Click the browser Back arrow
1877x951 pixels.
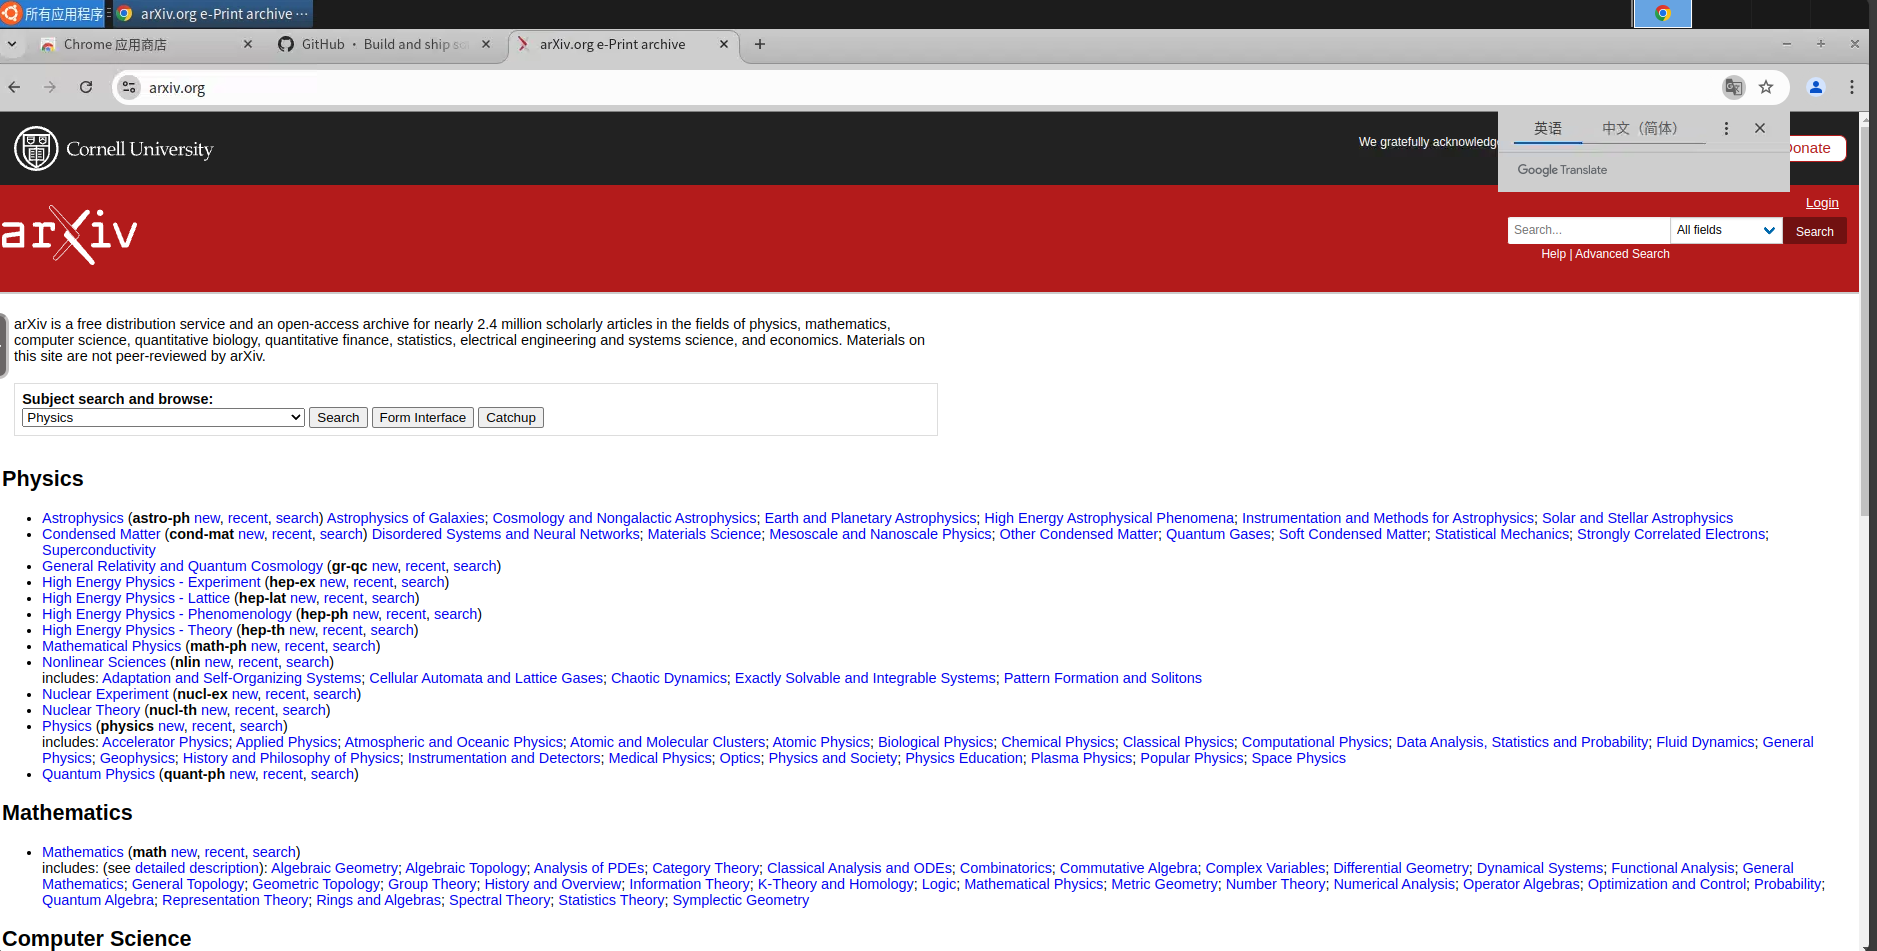click(14, 87)
